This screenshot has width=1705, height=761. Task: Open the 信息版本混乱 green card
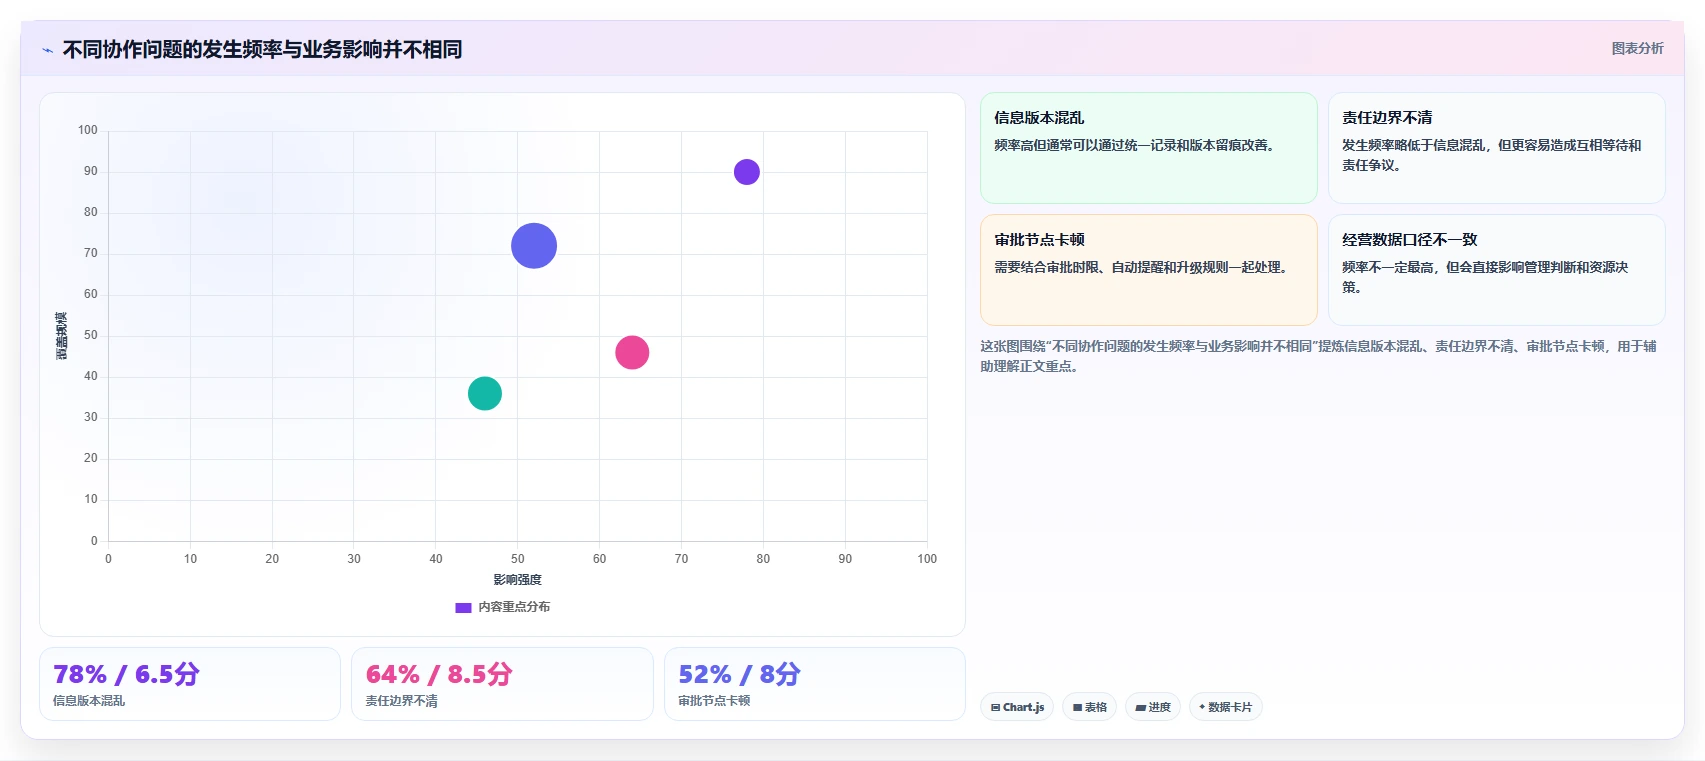point(1149,148)
